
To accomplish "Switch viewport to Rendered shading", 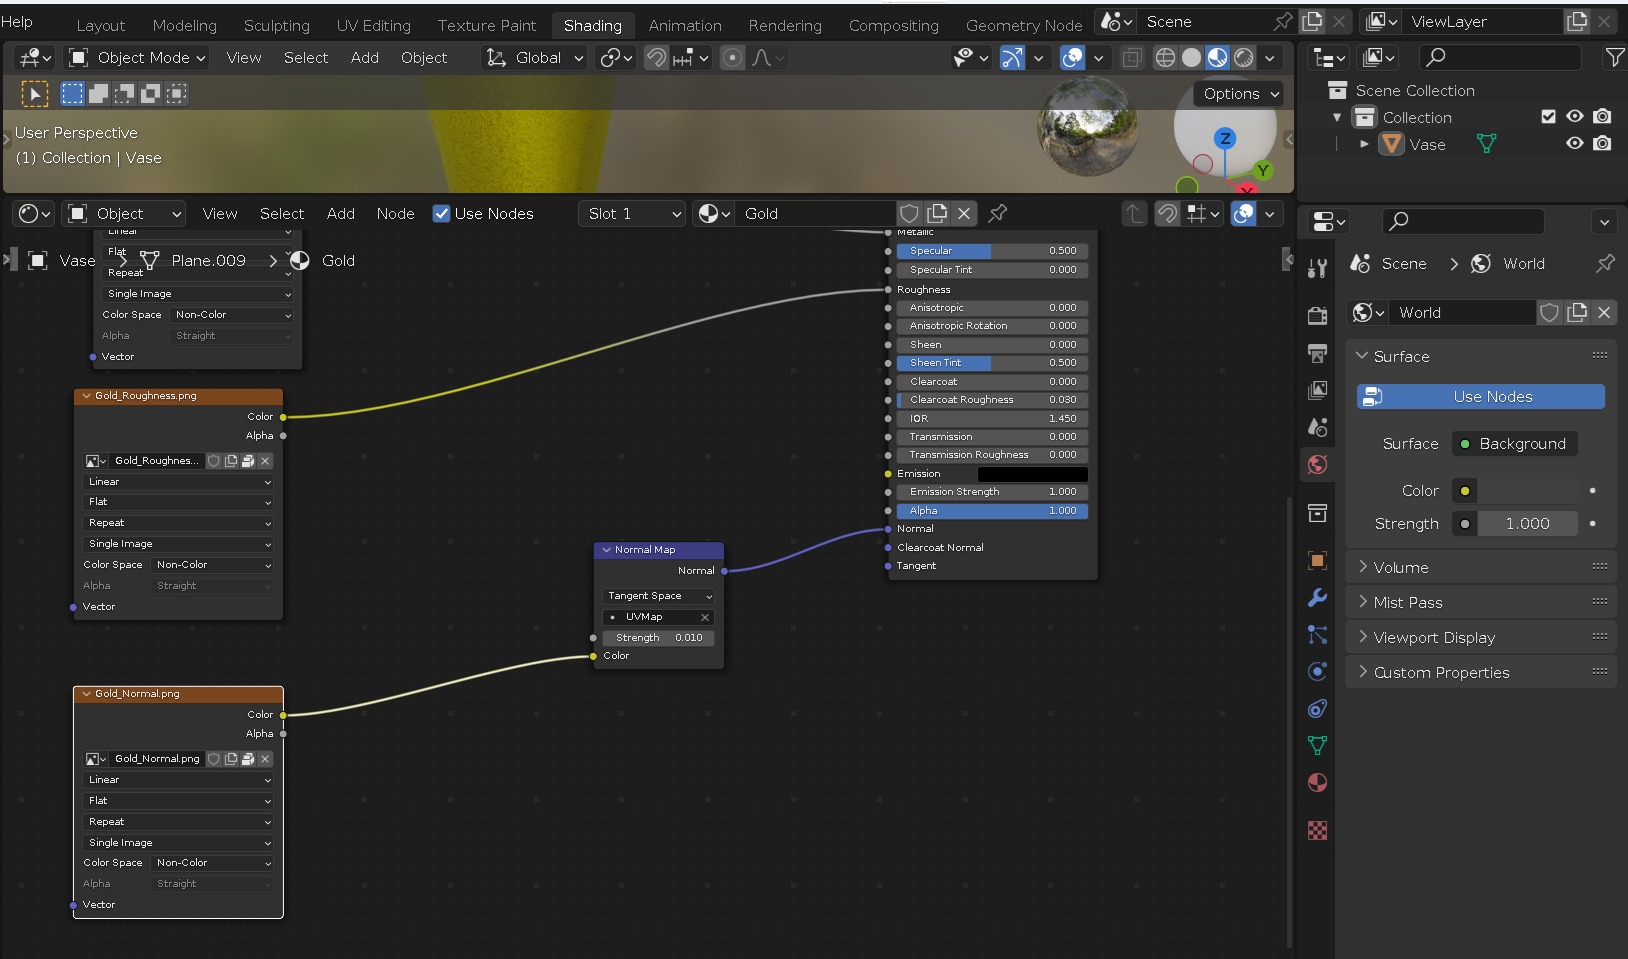I will pyautogui.click(x=1243, y=58).
